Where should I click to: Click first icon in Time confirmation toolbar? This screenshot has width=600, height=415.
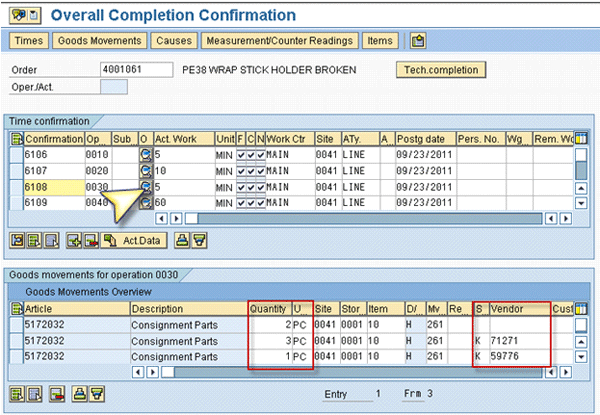point(17,241)
